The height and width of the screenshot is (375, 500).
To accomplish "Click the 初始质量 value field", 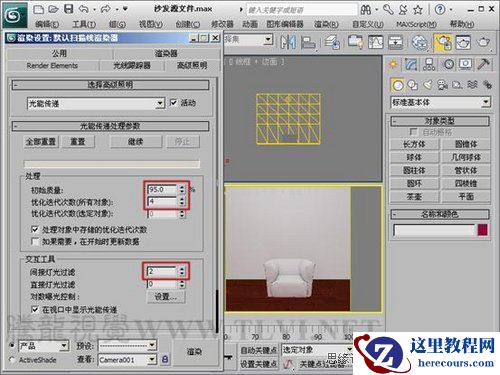I will [163, 190].
